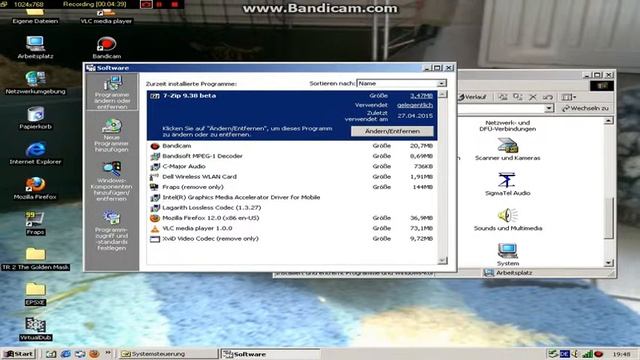Click Systemsteuerung scrollbar down arrow
This screenshot has width=640, height=360.
pos(609,263)
